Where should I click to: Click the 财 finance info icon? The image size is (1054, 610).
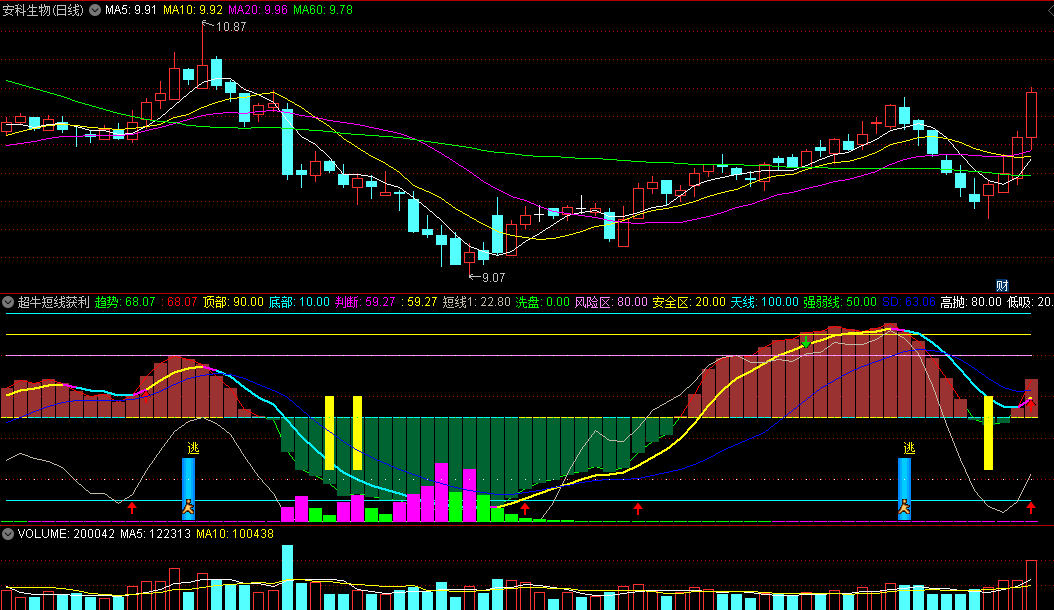pos(1002,285)
